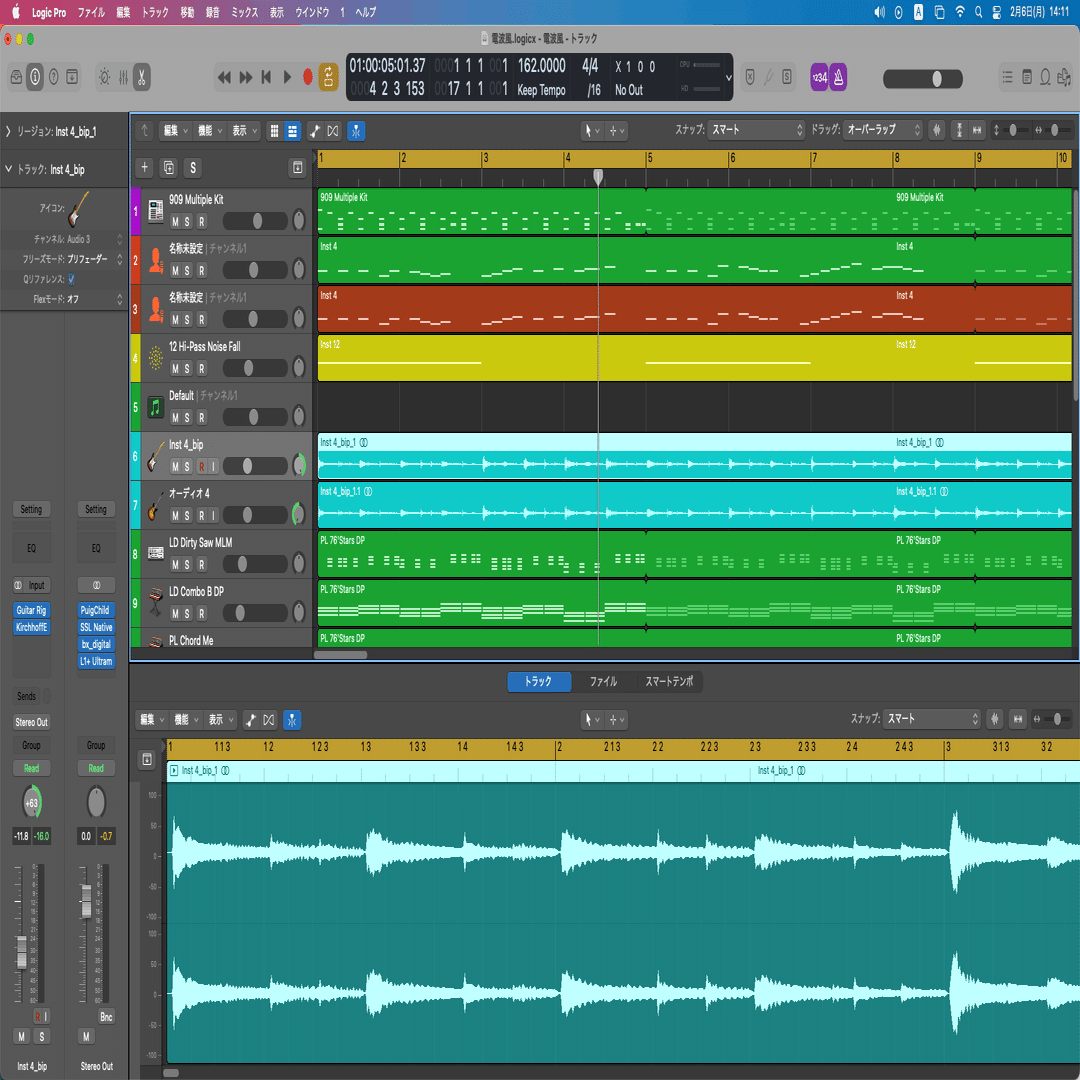Toggle the Inspector button in control bar
The height and width of the screenshot is (1080, 1080).
[x=35, y=77]
